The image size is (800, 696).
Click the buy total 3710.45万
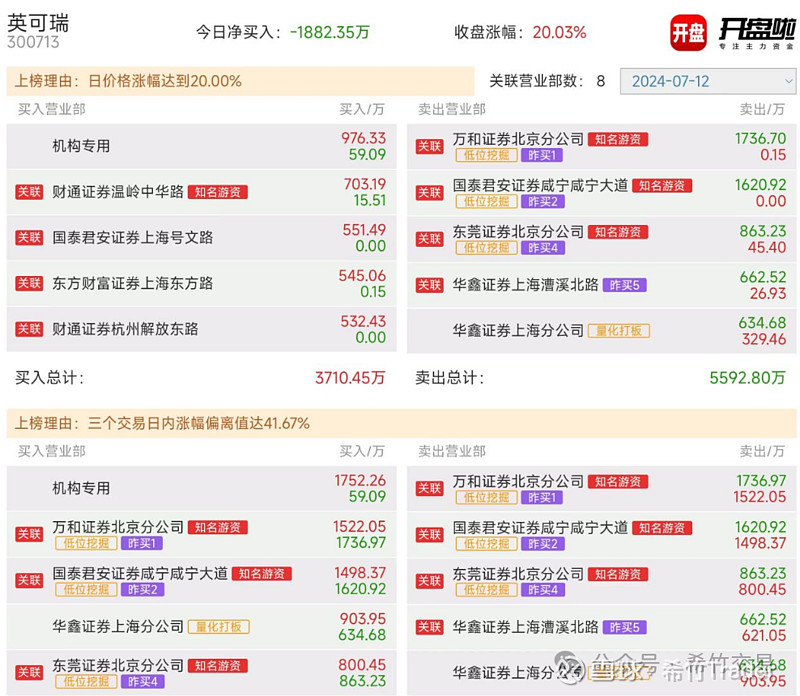pyautogui.click(x=350, y=378)
